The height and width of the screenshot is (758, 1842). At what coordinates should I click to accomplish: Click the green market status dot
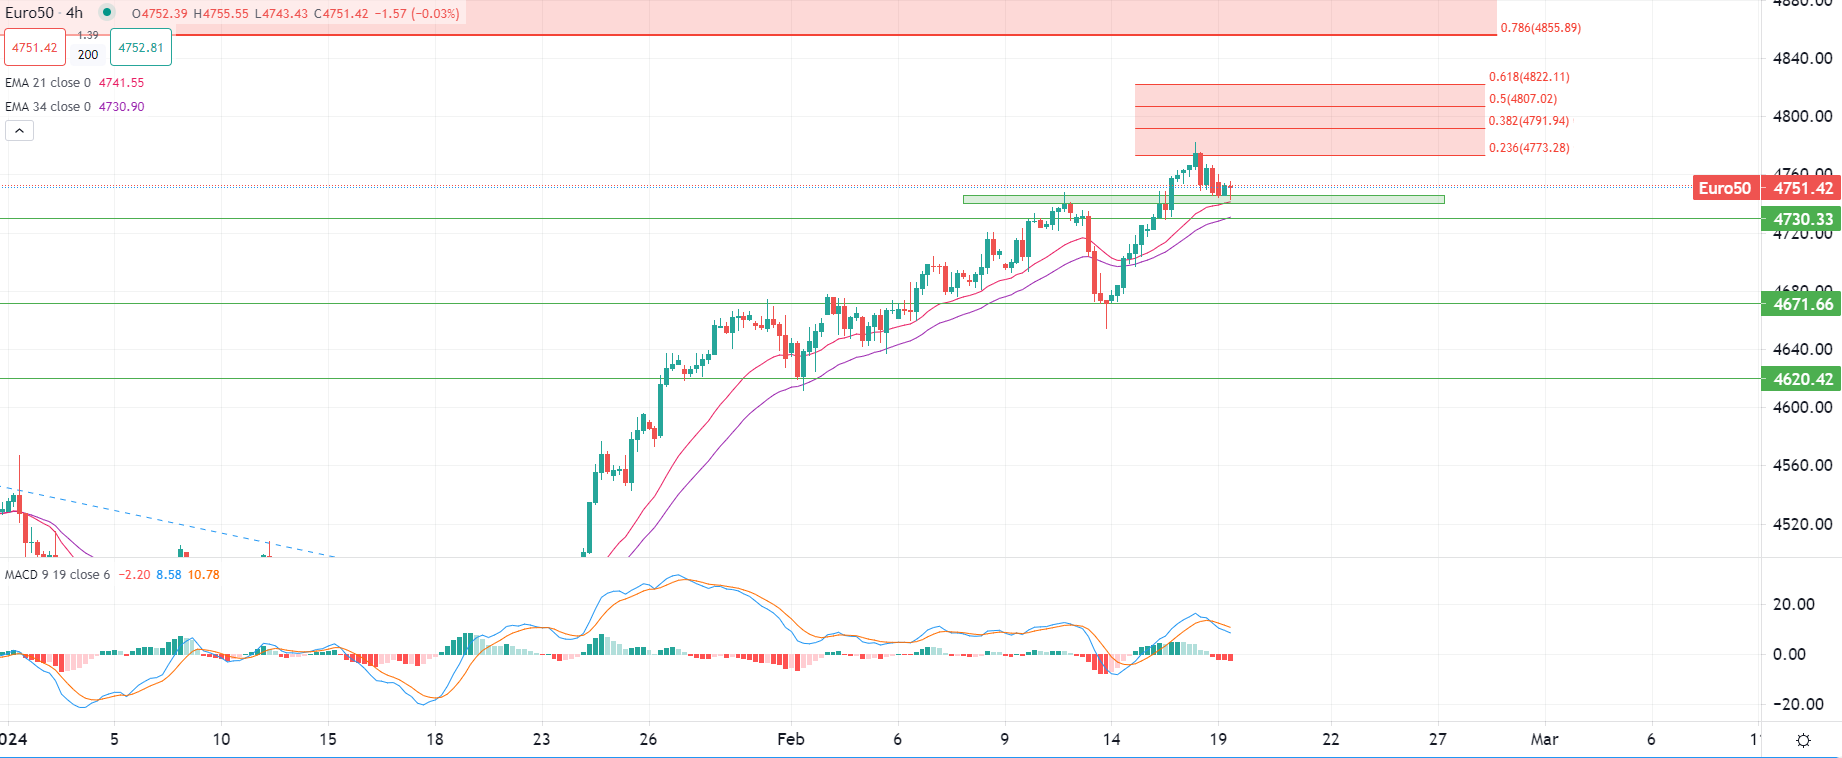[107, 13]
